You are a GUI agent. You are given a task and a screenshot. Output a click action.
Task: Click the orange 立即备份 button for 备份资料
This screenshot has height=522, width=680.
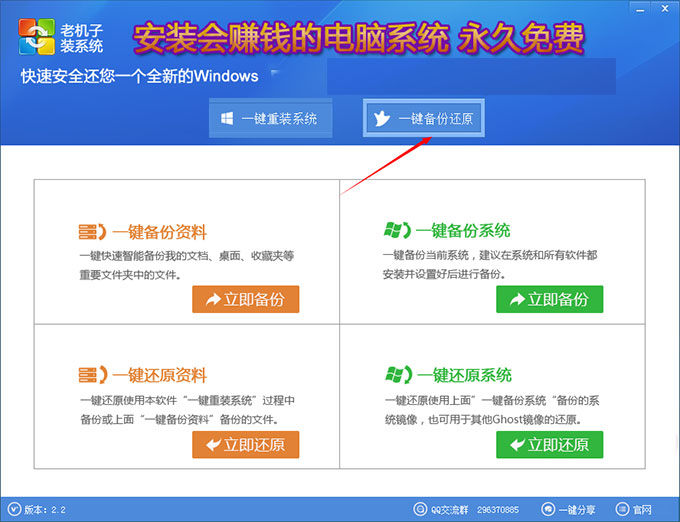(245, 299)
